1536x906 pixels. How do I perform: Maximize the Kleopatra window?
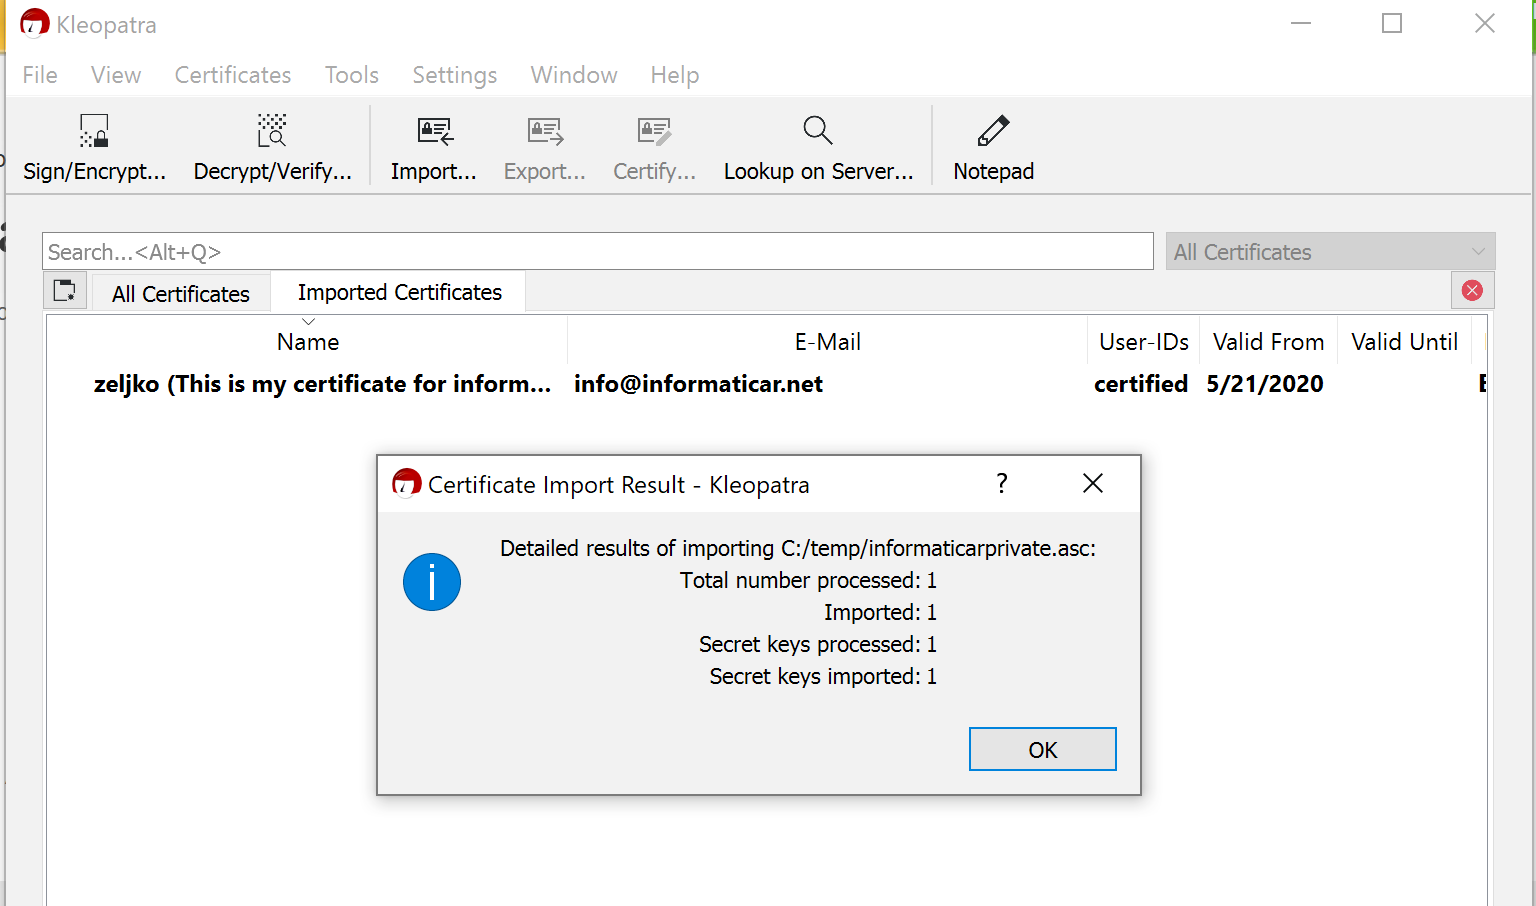pyautogui.click(x=1392, y=23)
